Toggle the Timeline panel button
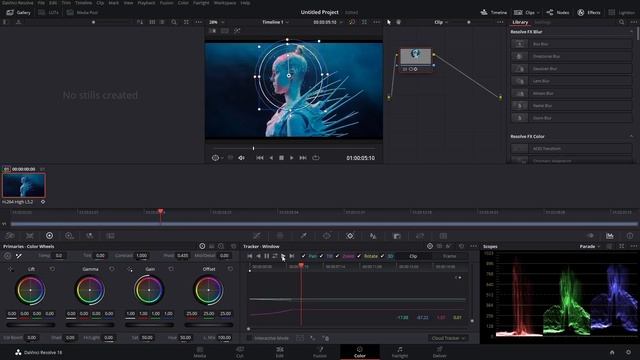 click(x=493, y=13)
